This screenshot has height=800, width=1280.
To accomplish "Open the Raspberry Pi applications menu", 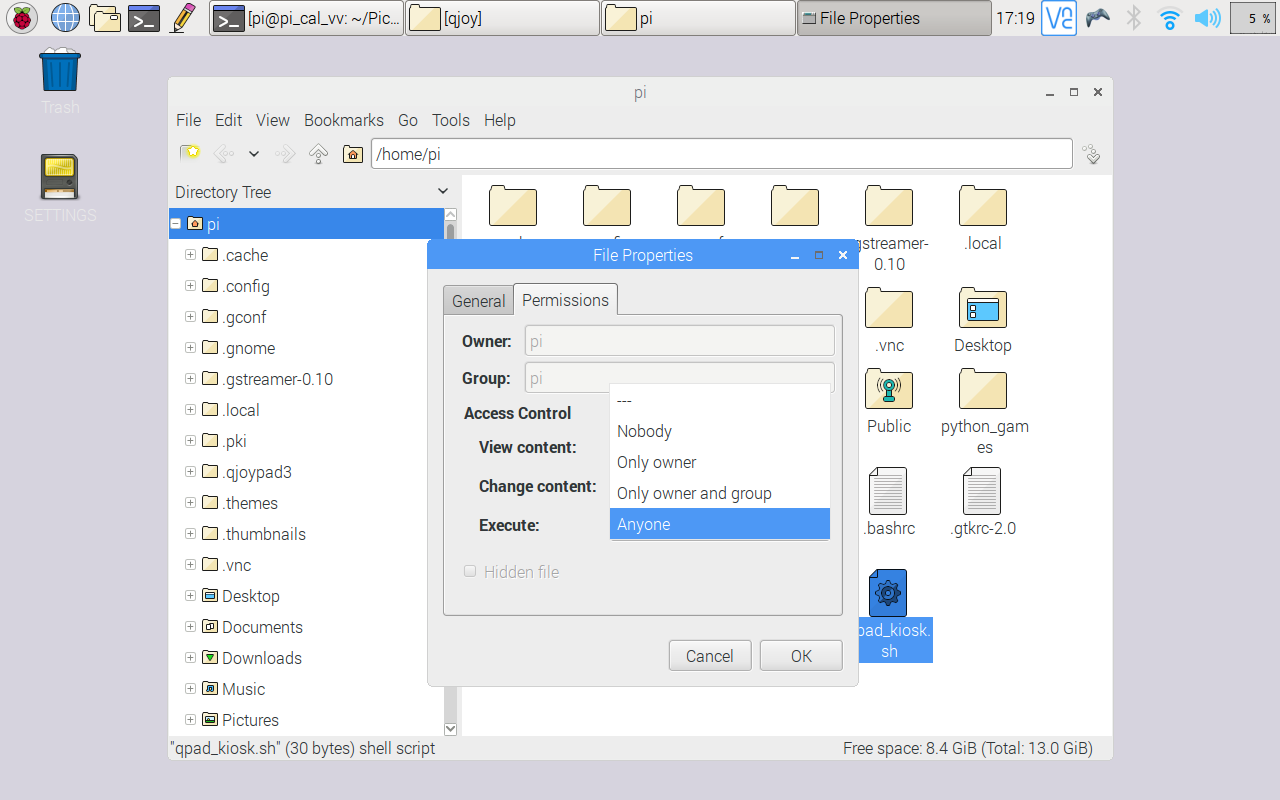I will (x=21, y=17).
